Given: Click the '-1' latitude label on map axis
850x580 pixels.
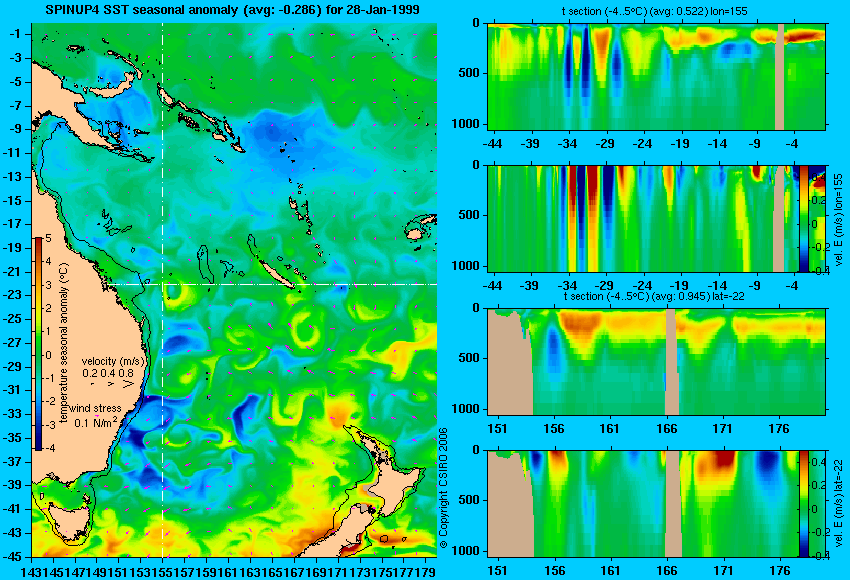Looking at the screenshot, I should click(15, 34).
